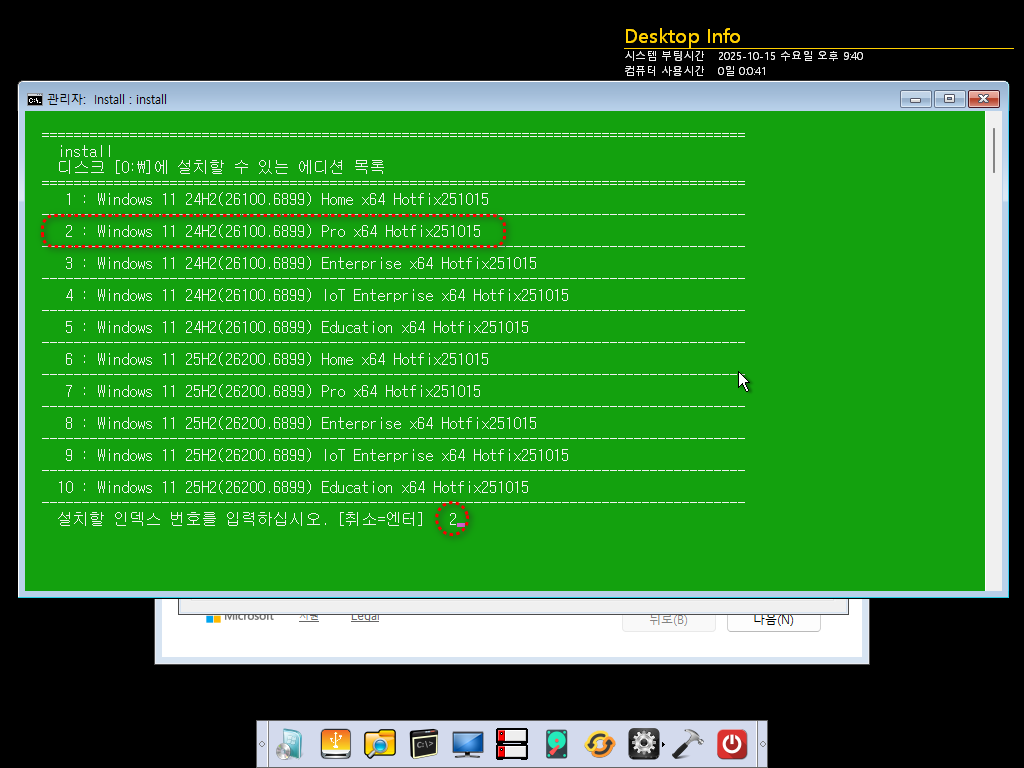Open the Legal link in setup window
1024x768 pixels.
(365, 616)
